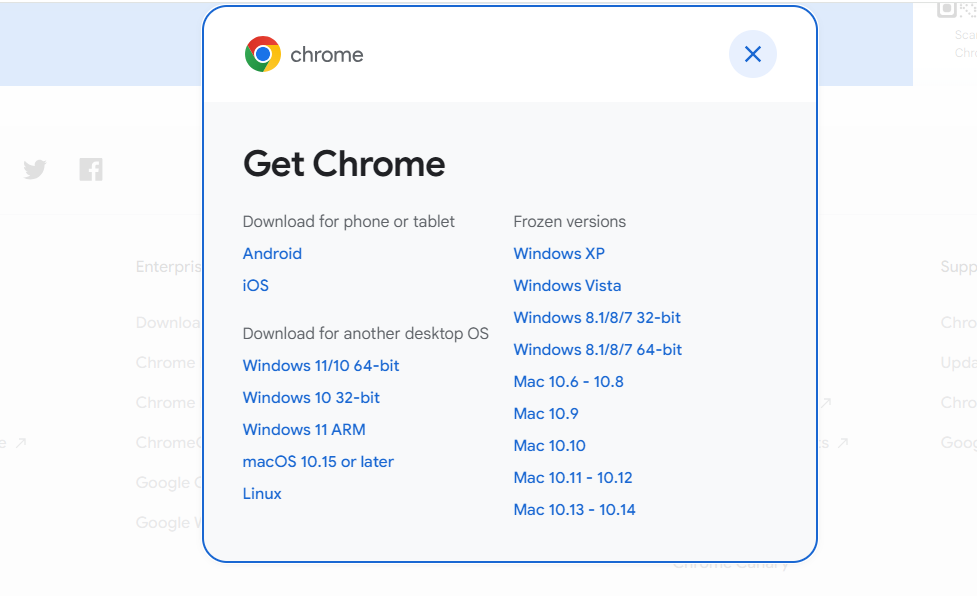Select Windows 10 32-bit download
The width and height of the screenshot is (977, 596).
click(x=311, y=398)
